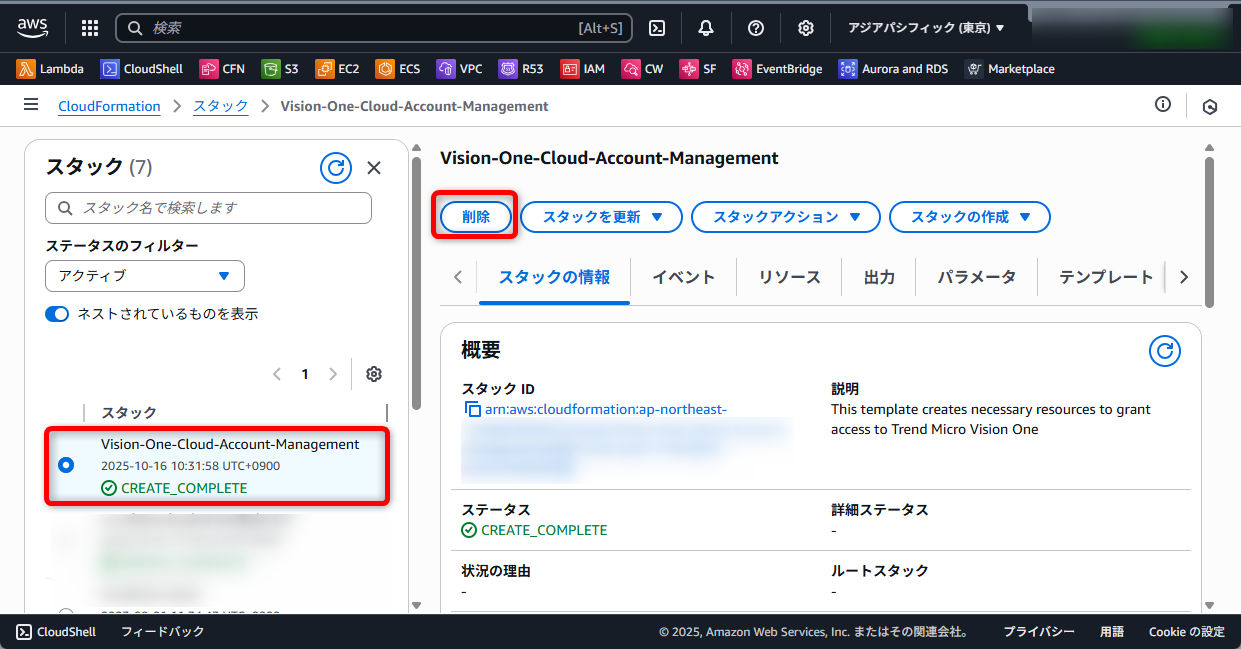This screenshot has height=649, width=1241.
Task: Toggle the show nested stacks switch
Action: (57, 314)
